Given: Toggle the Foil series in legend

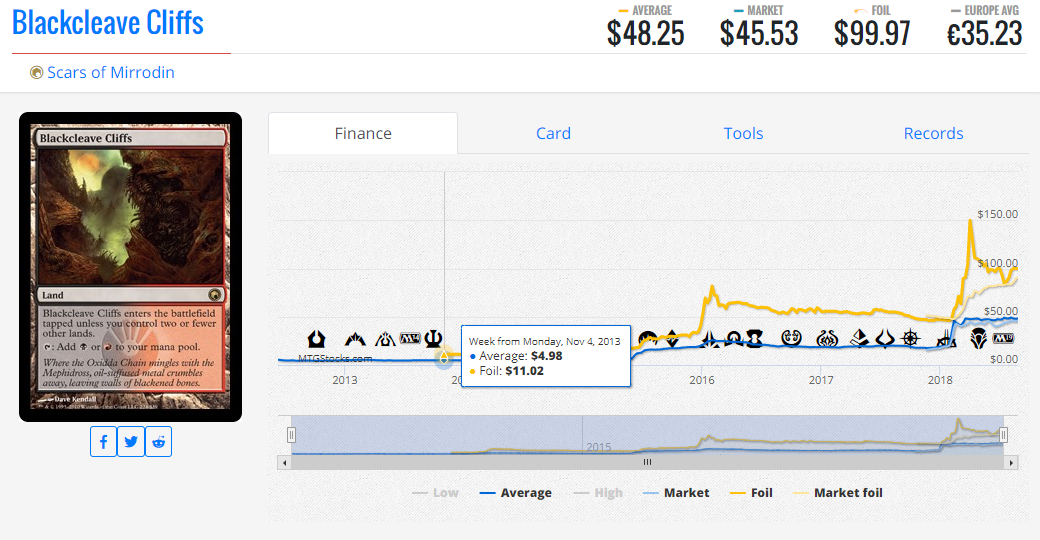Looking at the screenshot, I should [750, 492].
